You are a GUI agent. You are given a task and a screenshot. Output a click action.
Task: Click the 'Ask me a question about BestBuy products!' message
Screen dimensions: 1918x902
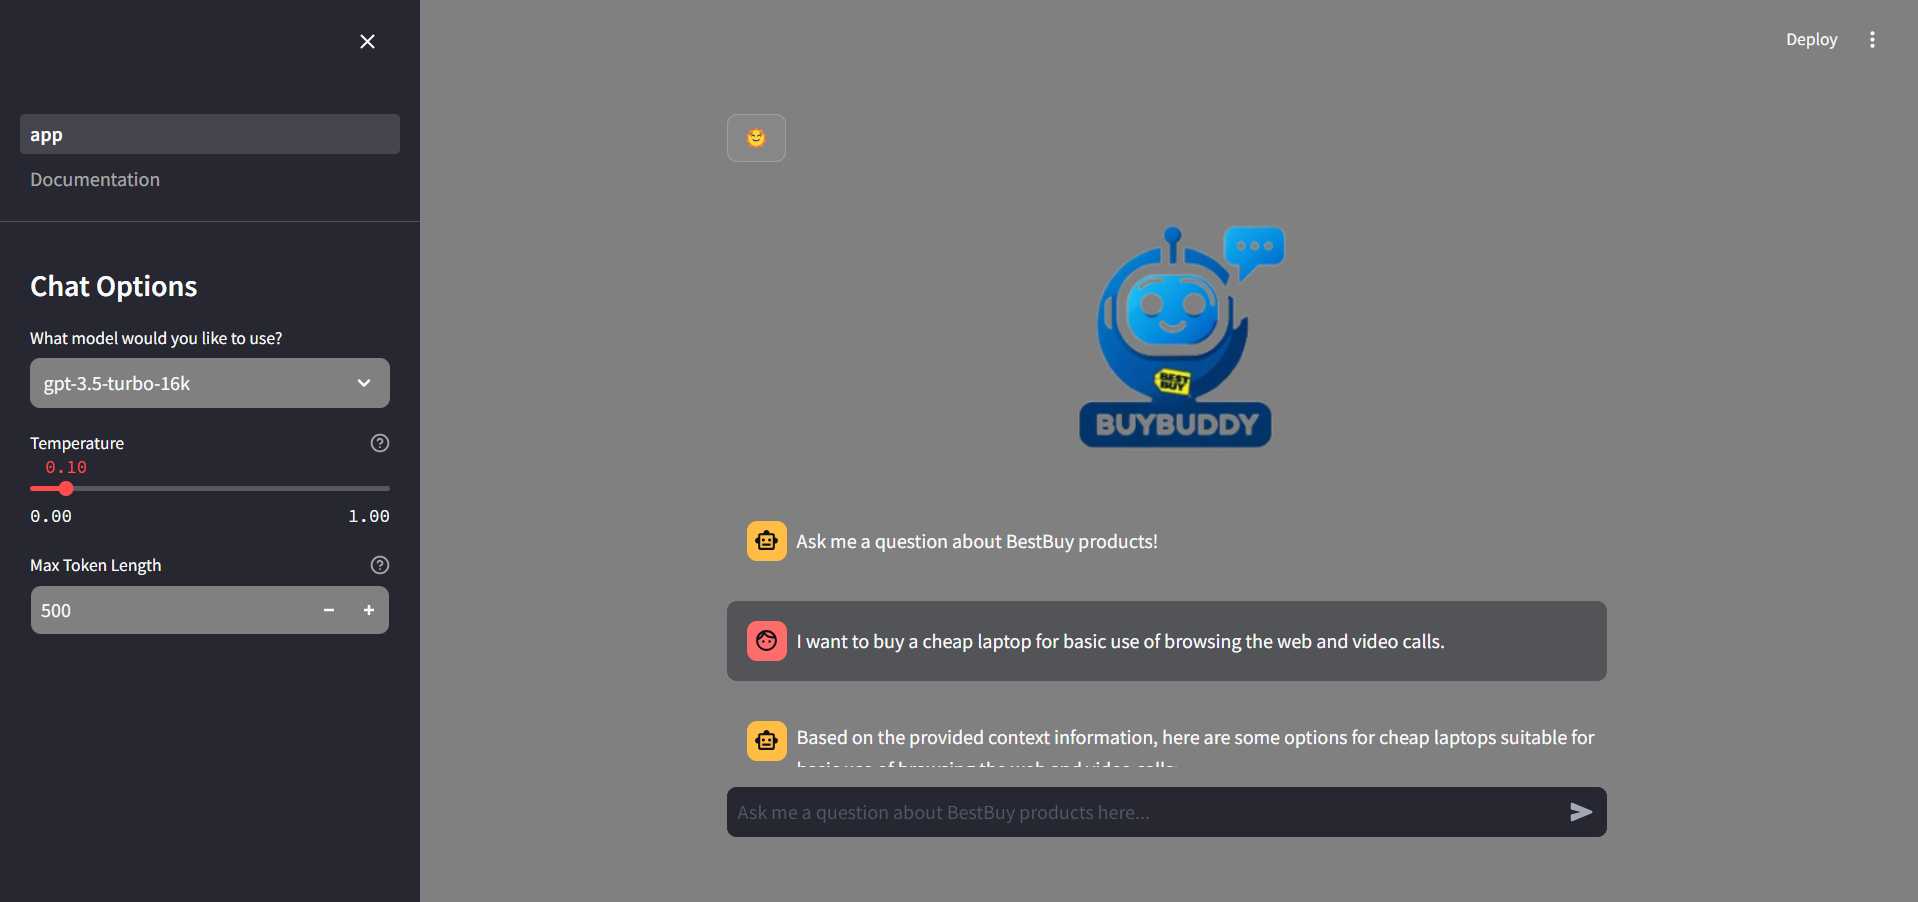[x=977, y=541]
